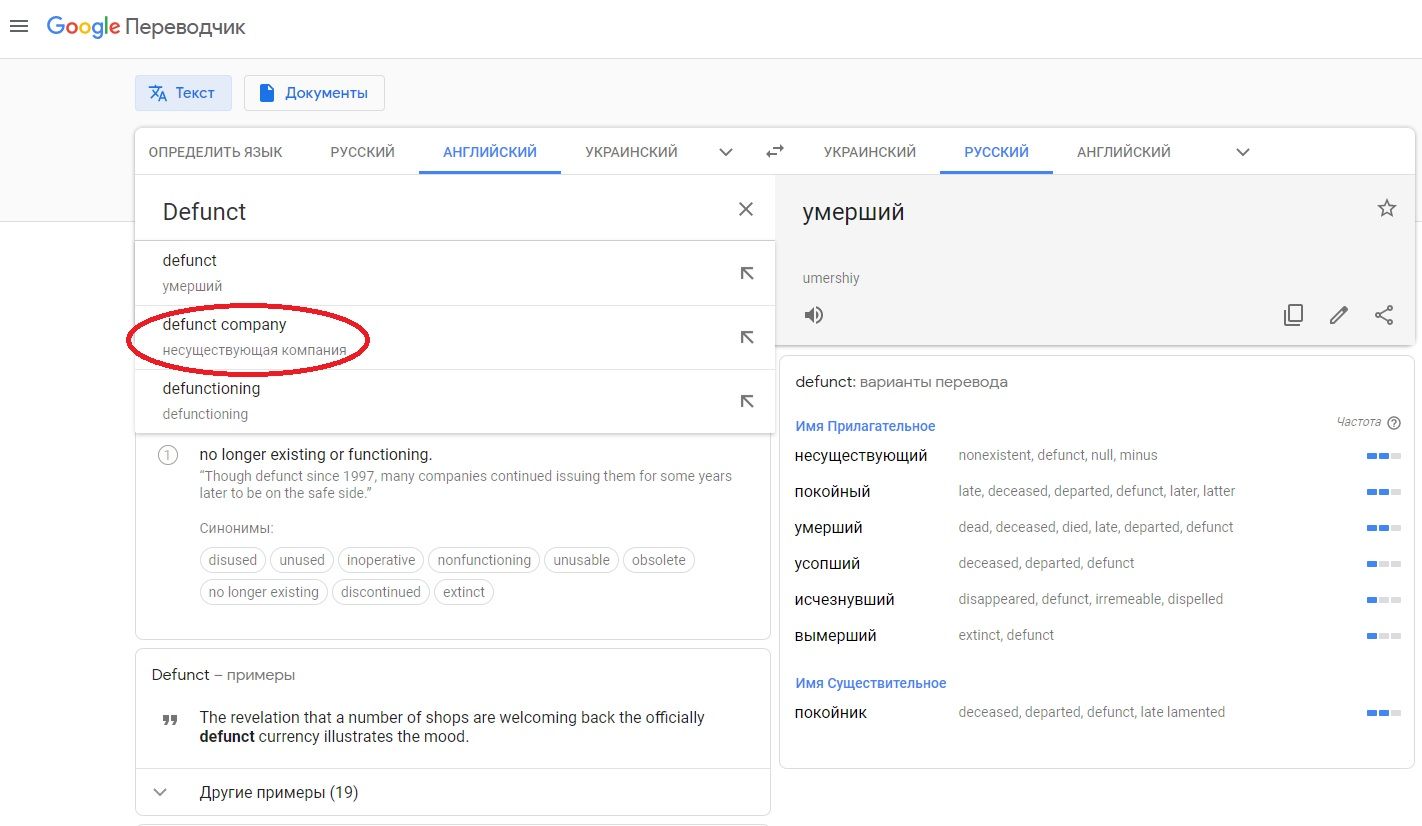Image resolution: width=1422 pixels, height=826 pixels.
Task: Swap source and target languages
Action: tap(775, 152)
